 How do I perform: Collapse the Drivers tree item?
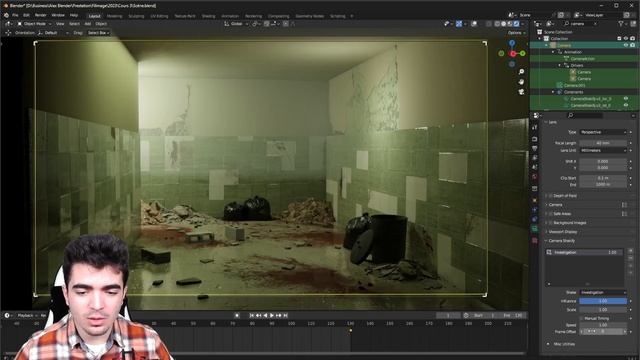[x=560, y=65]
